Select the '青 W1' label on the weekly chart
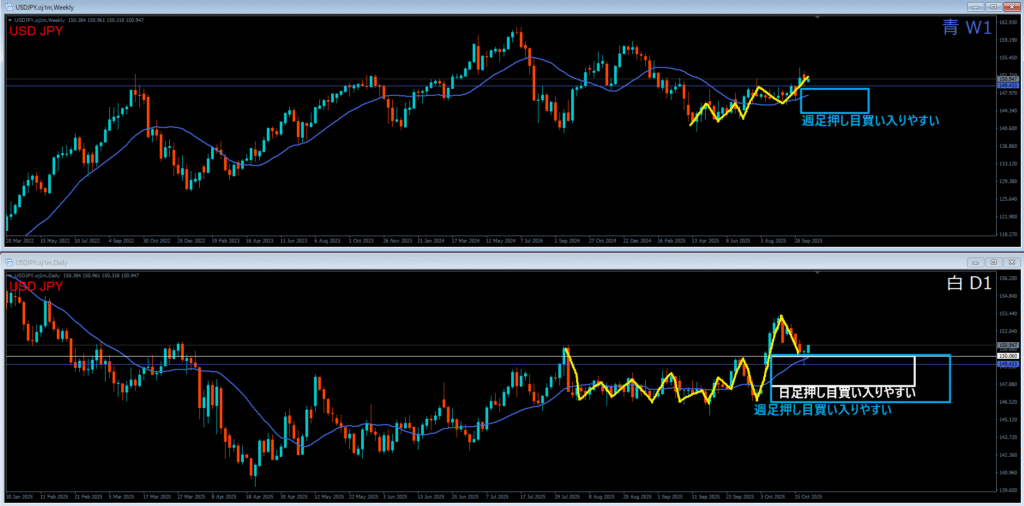This screenshot has width=1024, height=506. 965,28
